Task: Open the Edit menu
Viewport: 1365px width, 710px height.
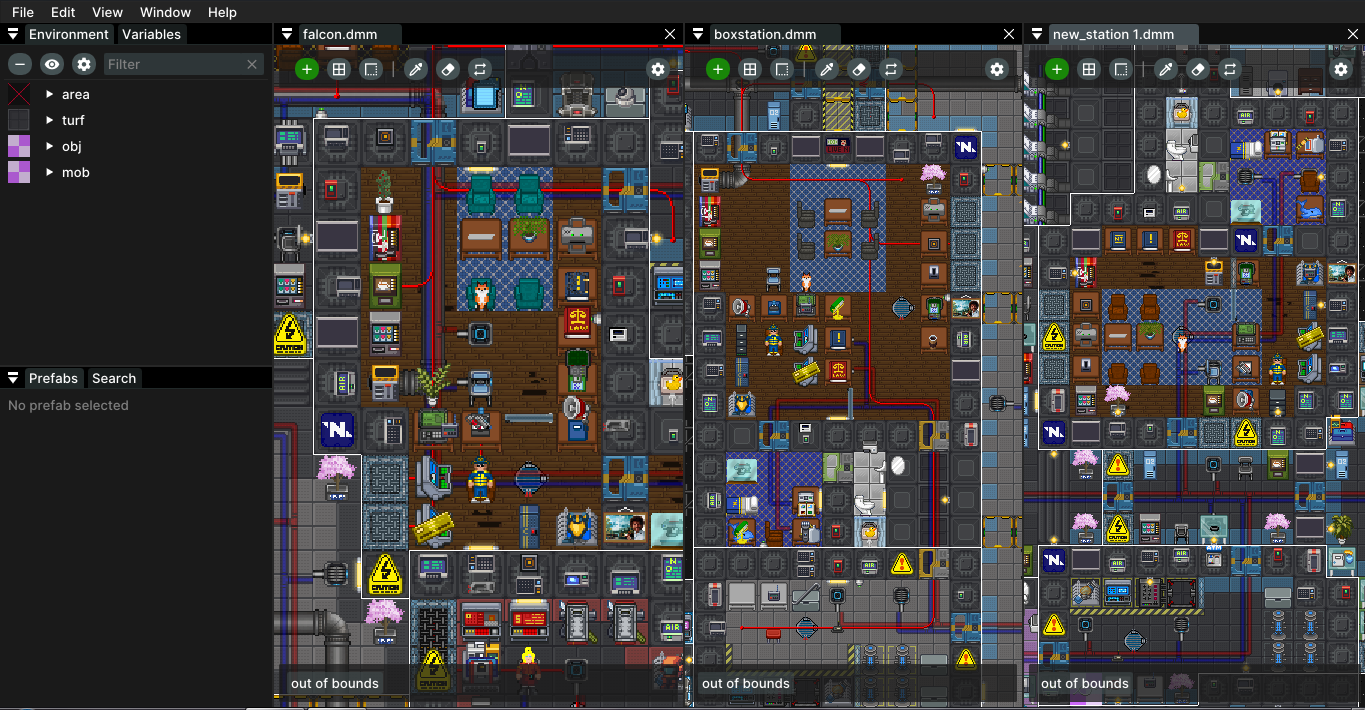Action: pos(63,12)
